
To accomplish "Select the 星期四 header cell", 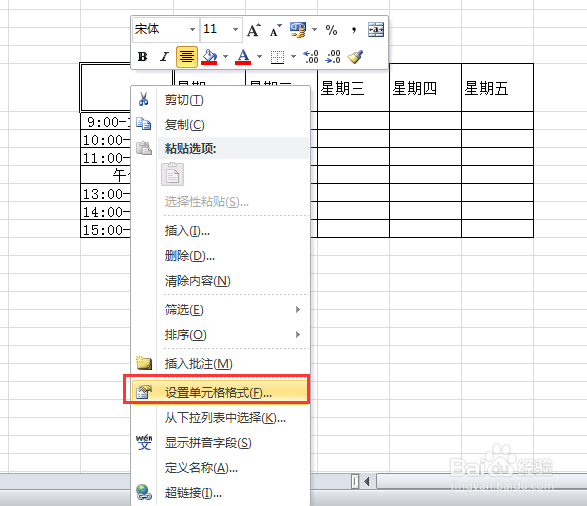I will coord(425,88).
